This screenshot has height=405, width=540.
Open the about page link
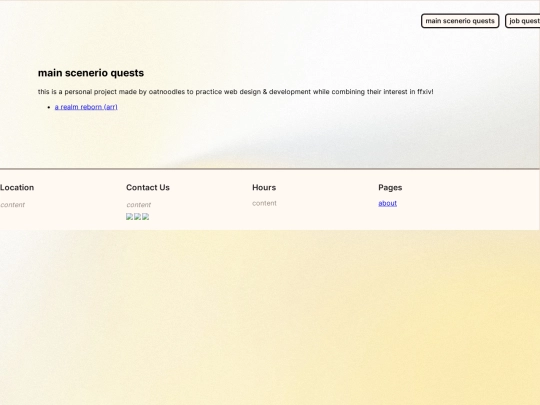click(387, 203)
